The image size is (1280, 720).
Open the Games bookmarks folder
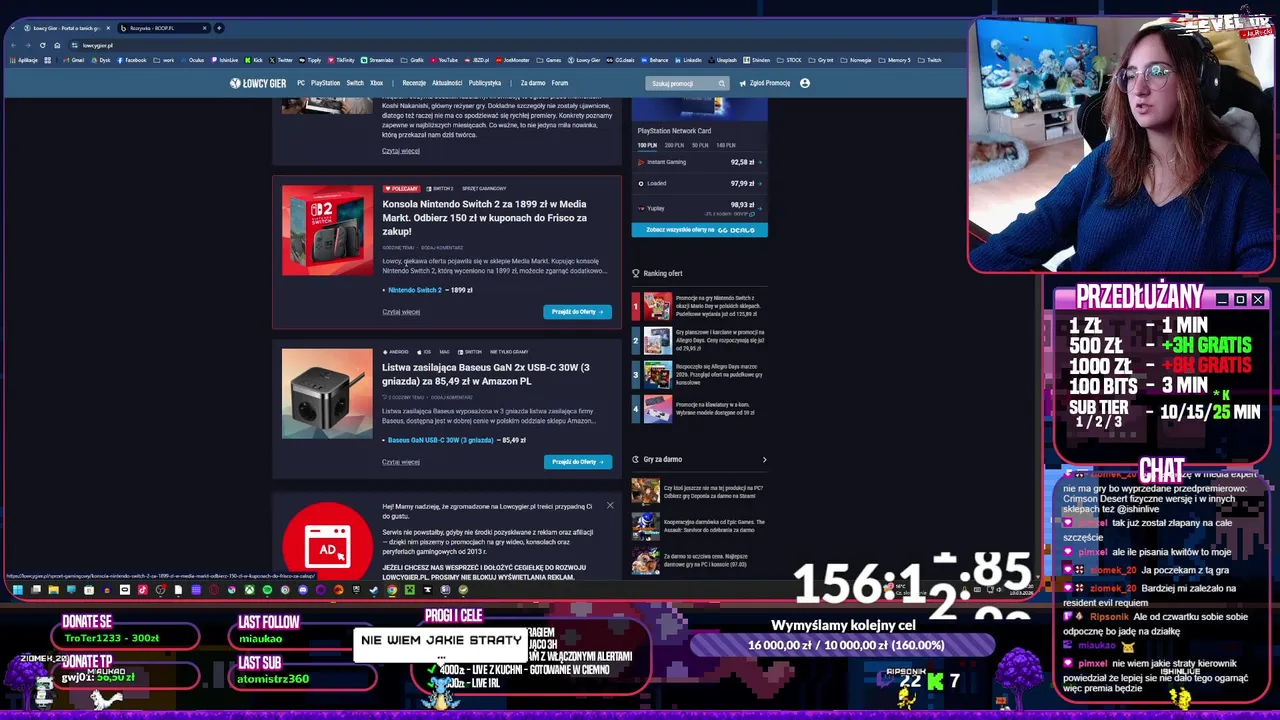[550, 60]
